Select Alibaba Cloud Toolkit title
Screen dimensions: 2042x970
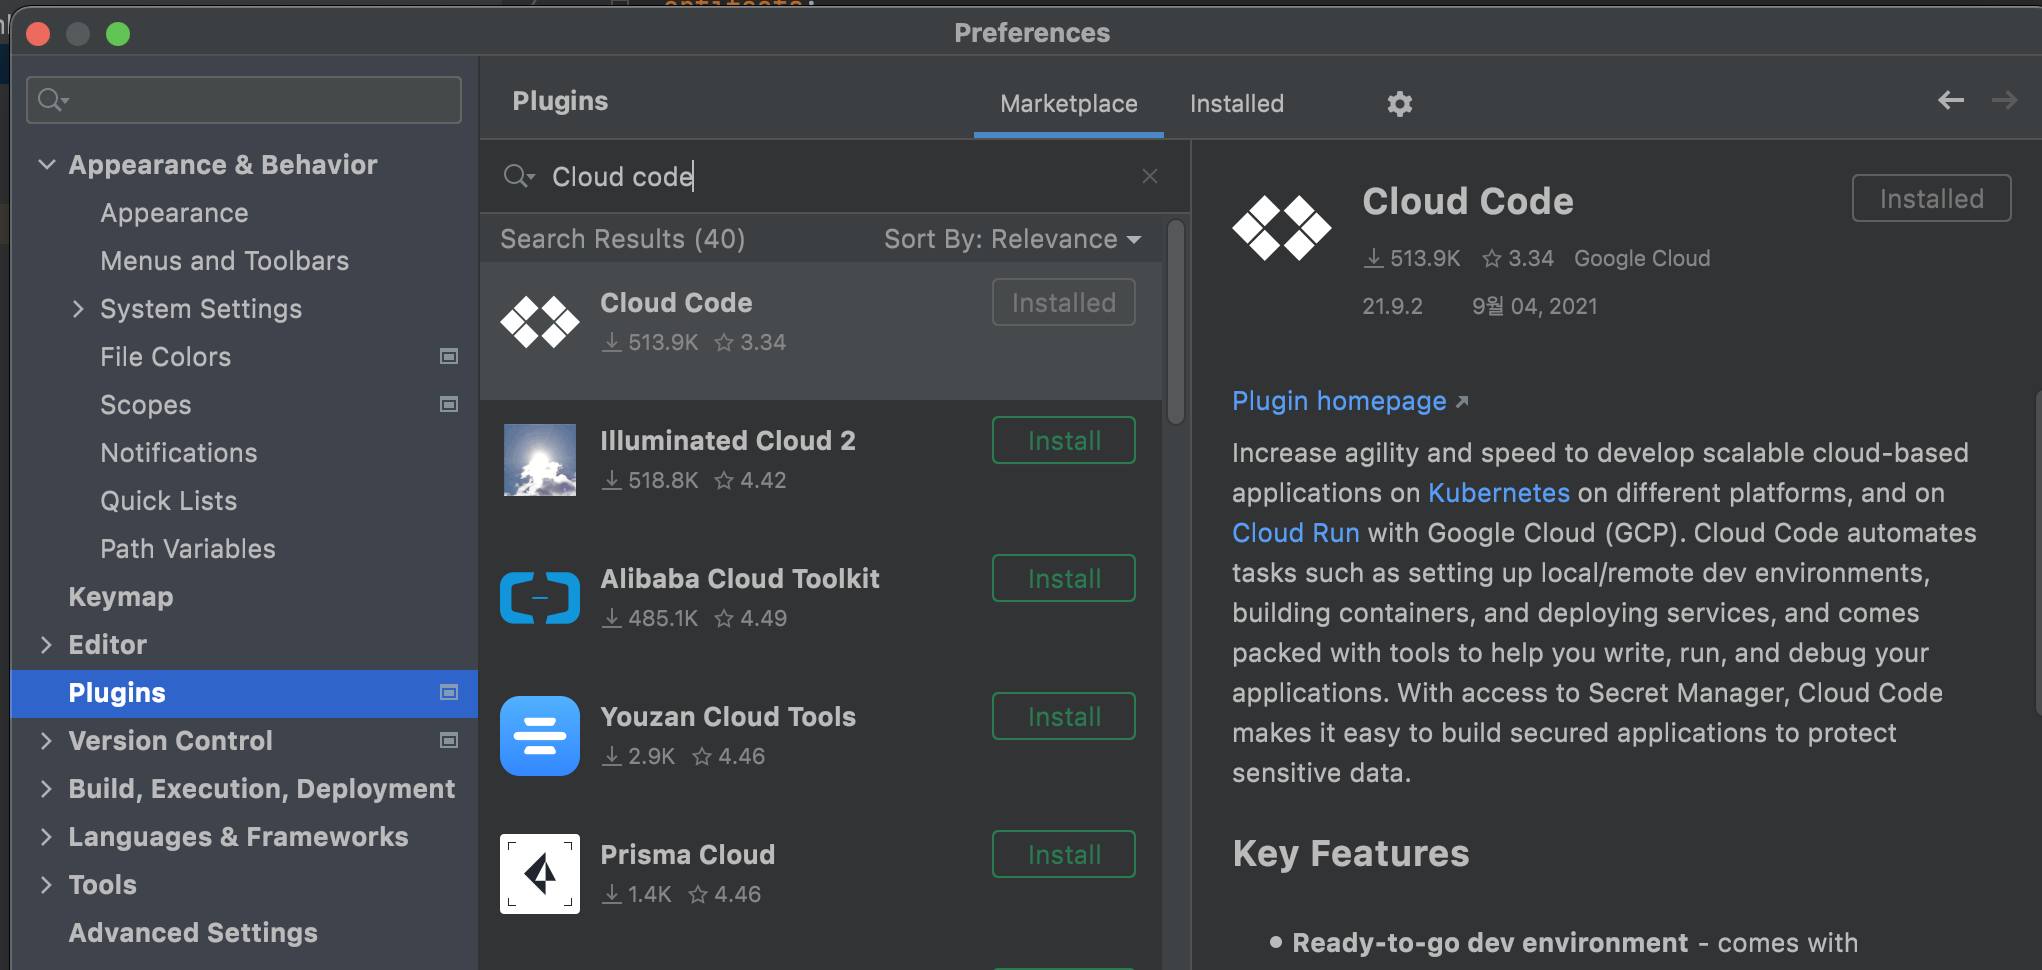point(739,578)
